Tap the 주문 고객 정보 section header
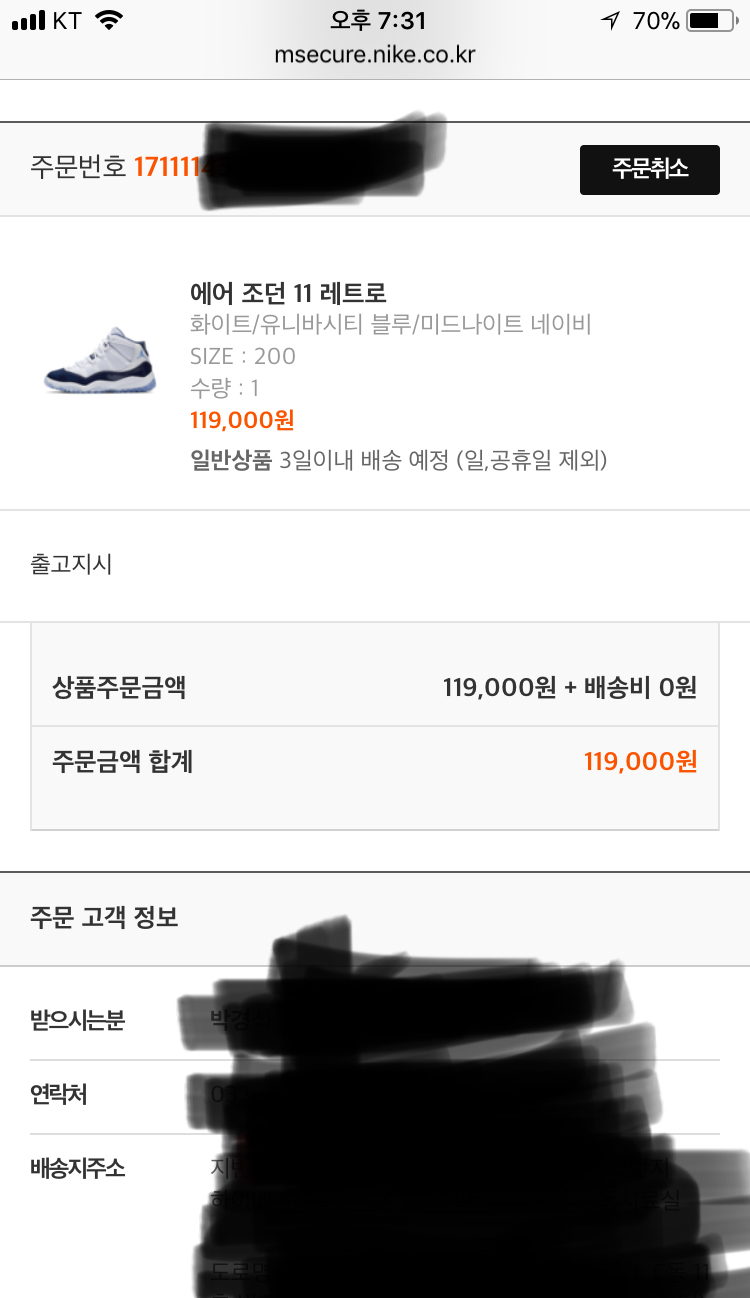This screenshot has height=1298, width=750. click(104, 918)
